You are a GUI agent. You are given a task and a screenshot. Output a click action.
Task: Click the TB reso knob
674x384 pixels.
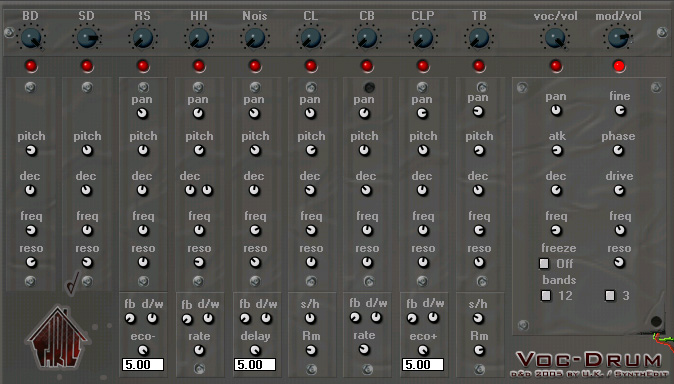pos(479,262)
